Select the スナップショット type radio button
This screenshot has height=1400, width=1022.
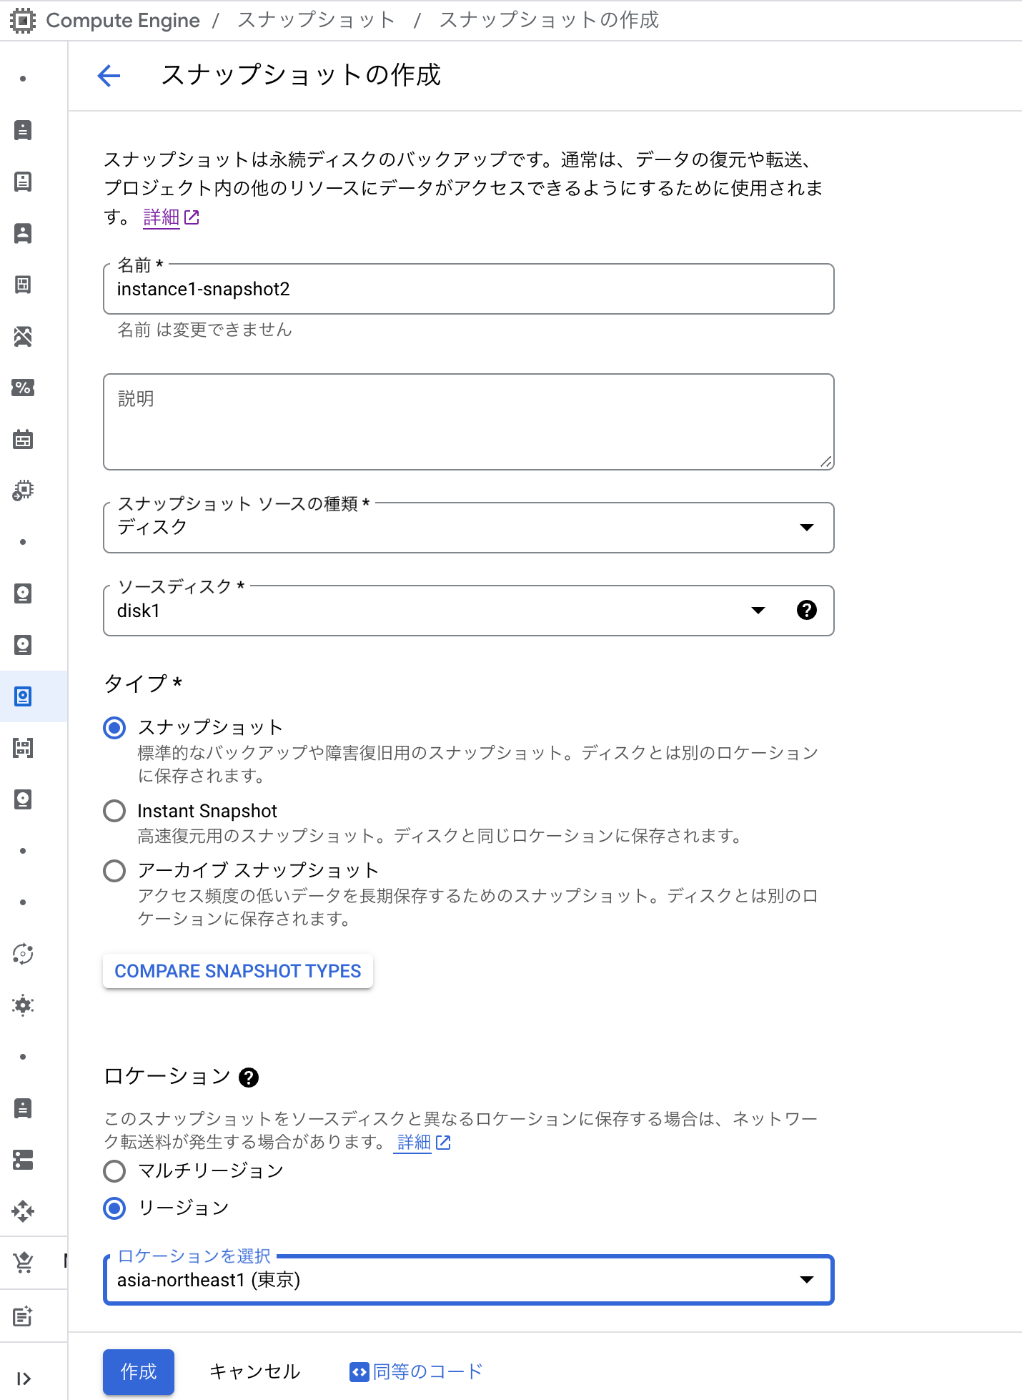[115, 727]
